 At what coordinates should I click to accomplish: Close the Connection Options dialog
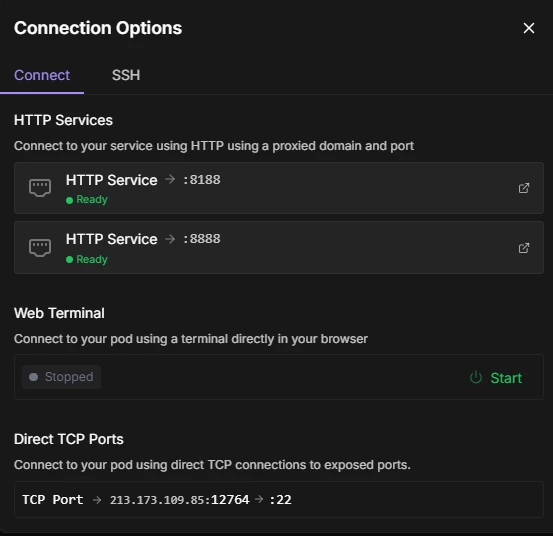pyautogui.click(x=529, y=28)
